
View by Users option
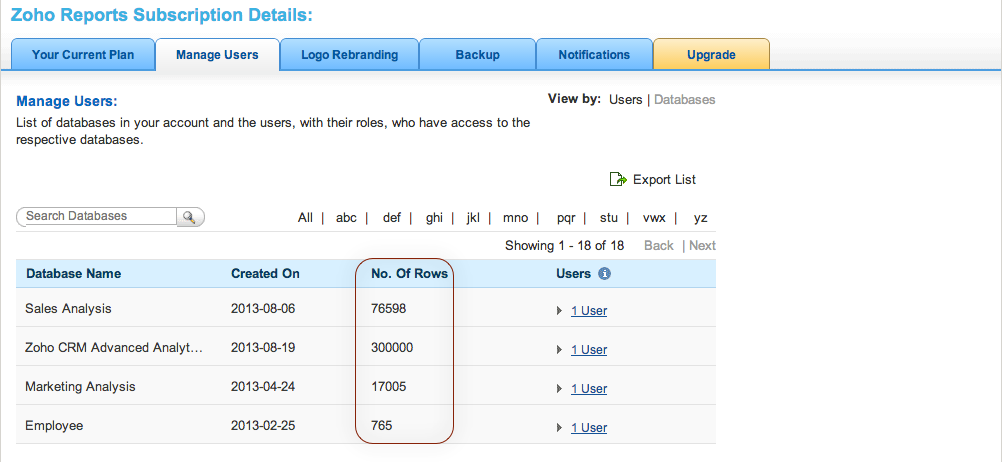tap(626, 100)
